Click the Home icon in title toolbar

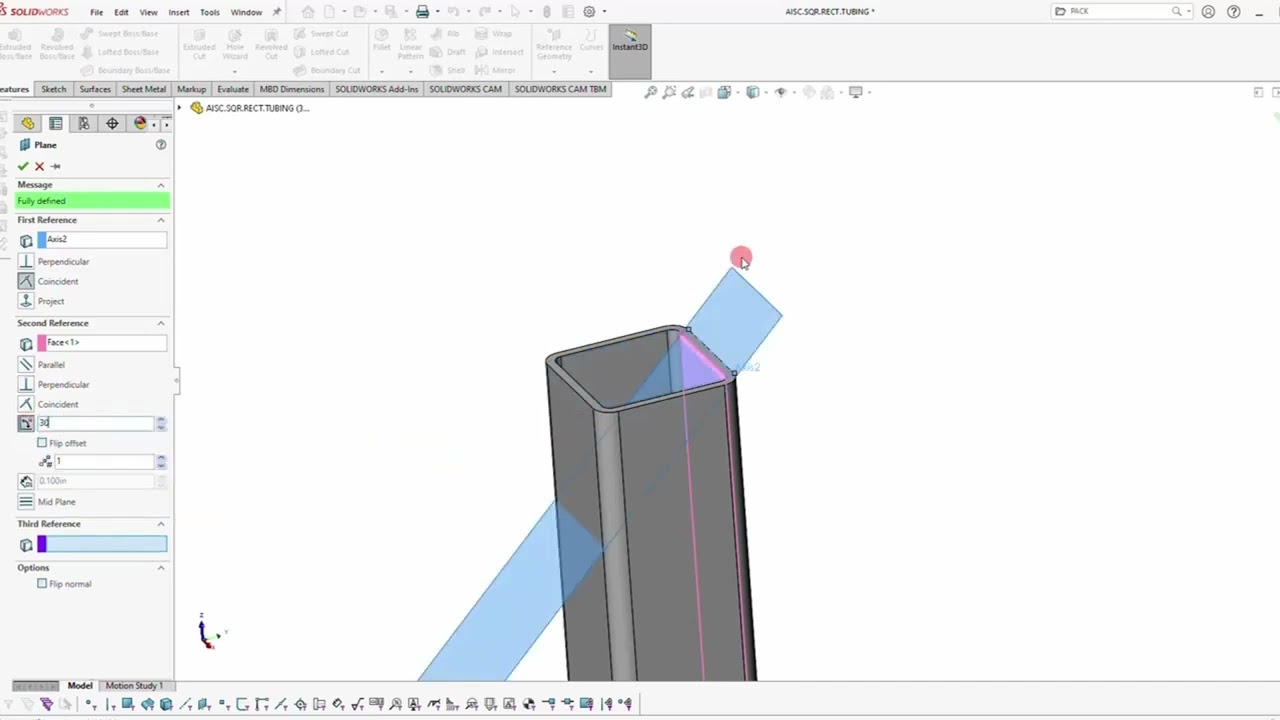point(308,12)
